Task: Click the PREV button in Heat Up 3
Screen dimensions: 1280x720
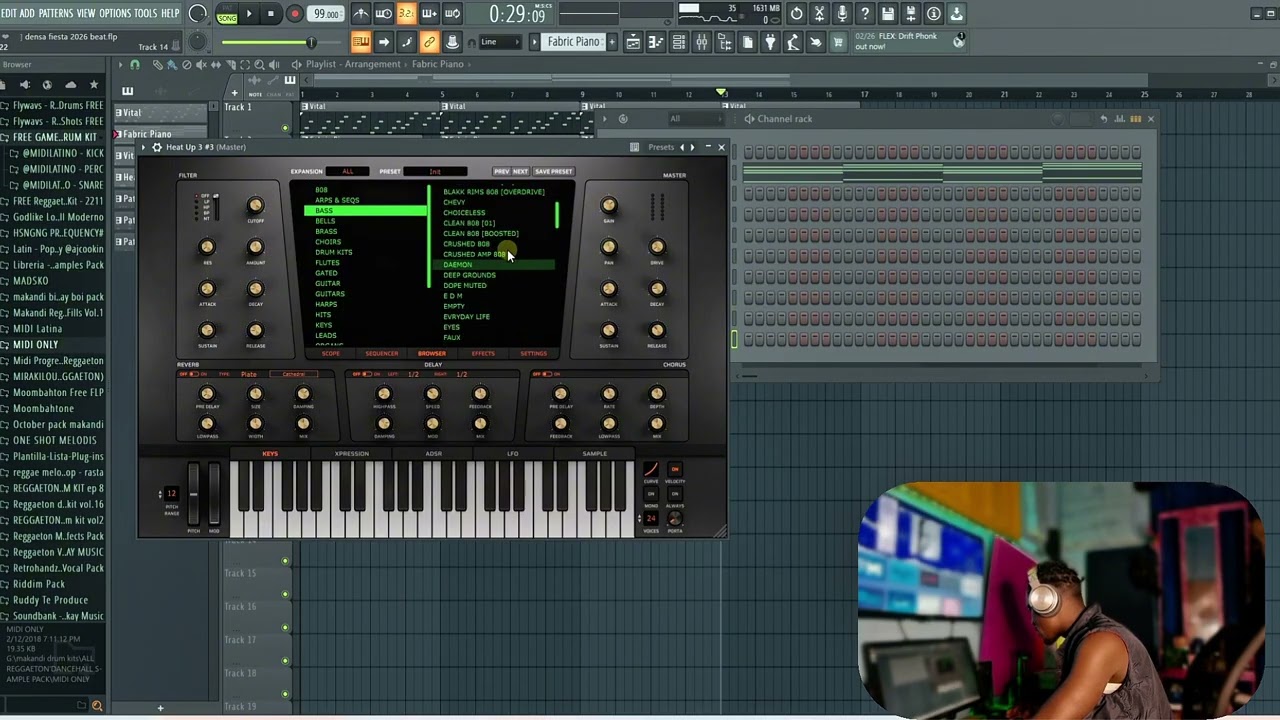Action: point(501,171)
